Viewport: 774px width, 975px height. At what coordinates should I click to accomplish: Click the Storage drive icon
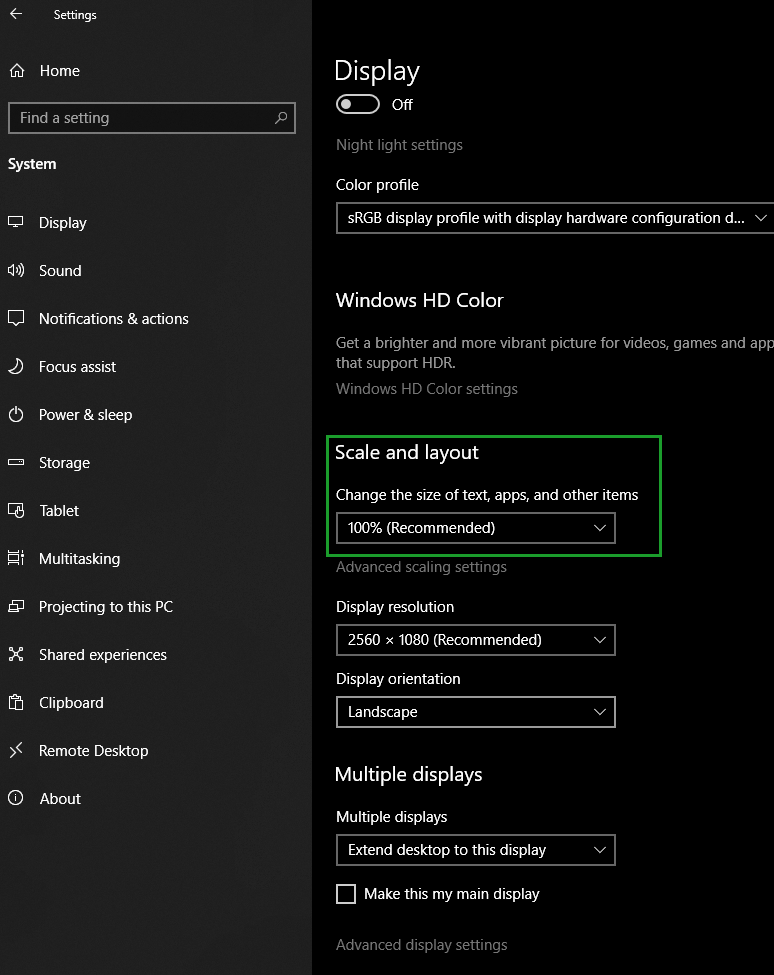point(16,463)
